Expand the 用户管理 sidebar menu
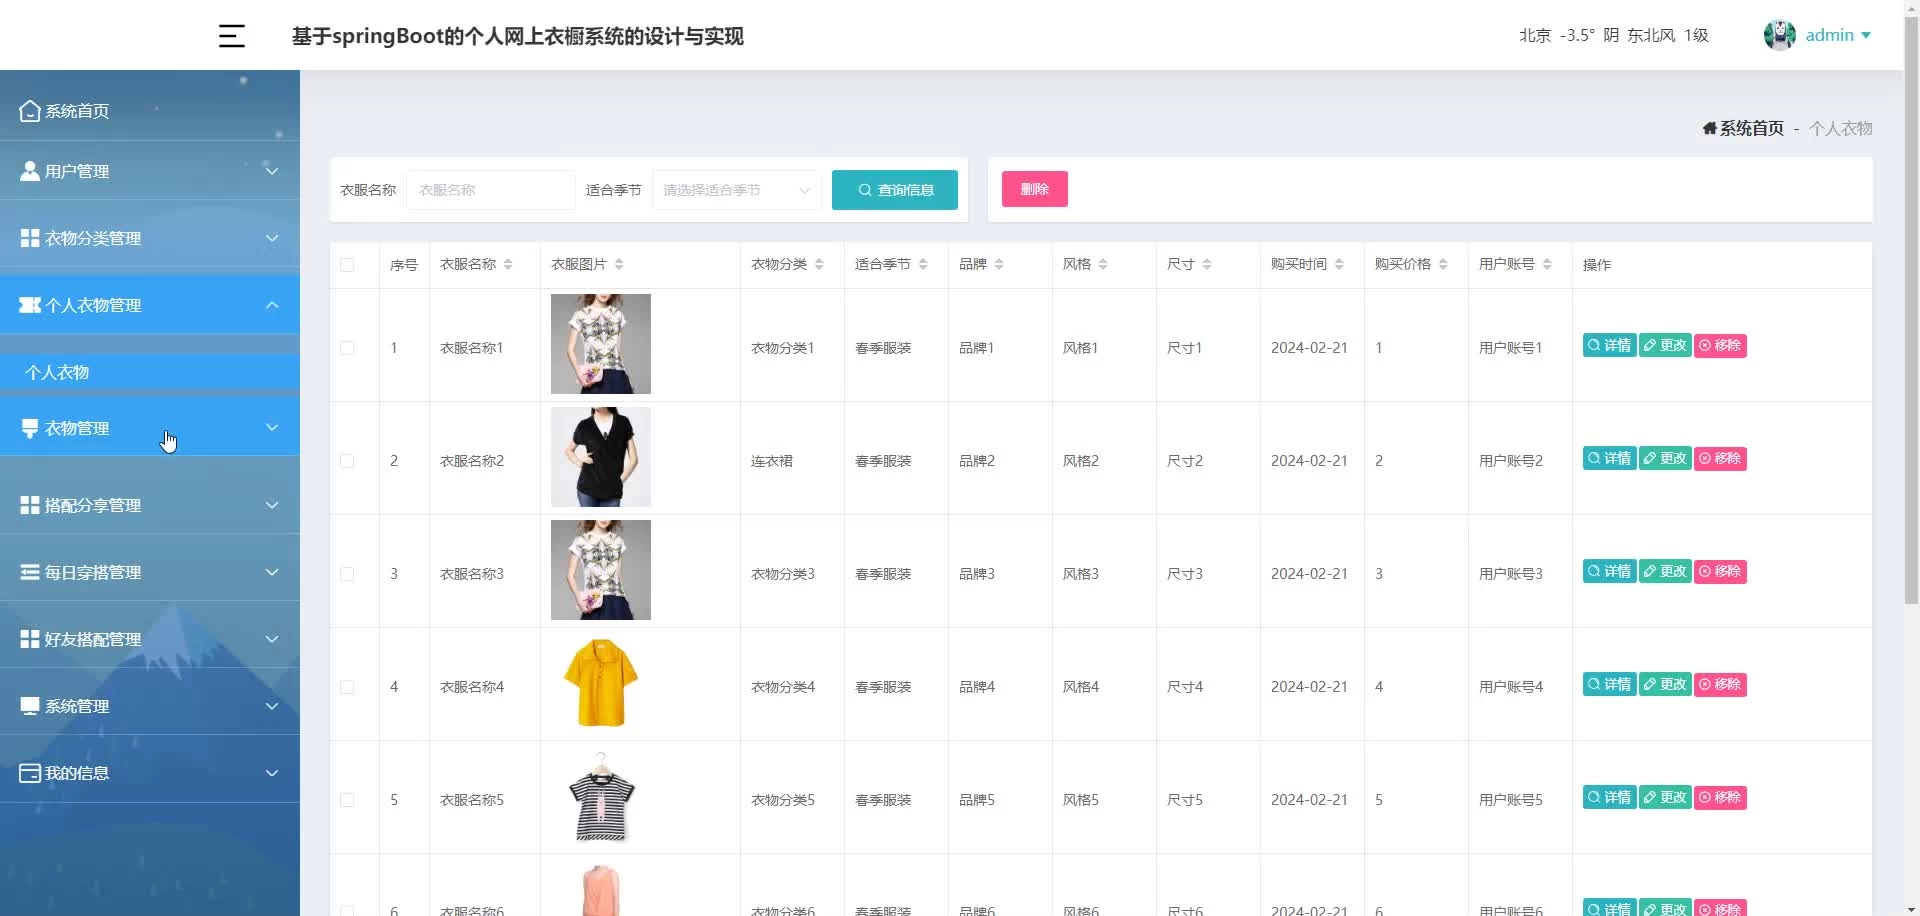The image size is (1920, 916). click(x=150, y=171)
